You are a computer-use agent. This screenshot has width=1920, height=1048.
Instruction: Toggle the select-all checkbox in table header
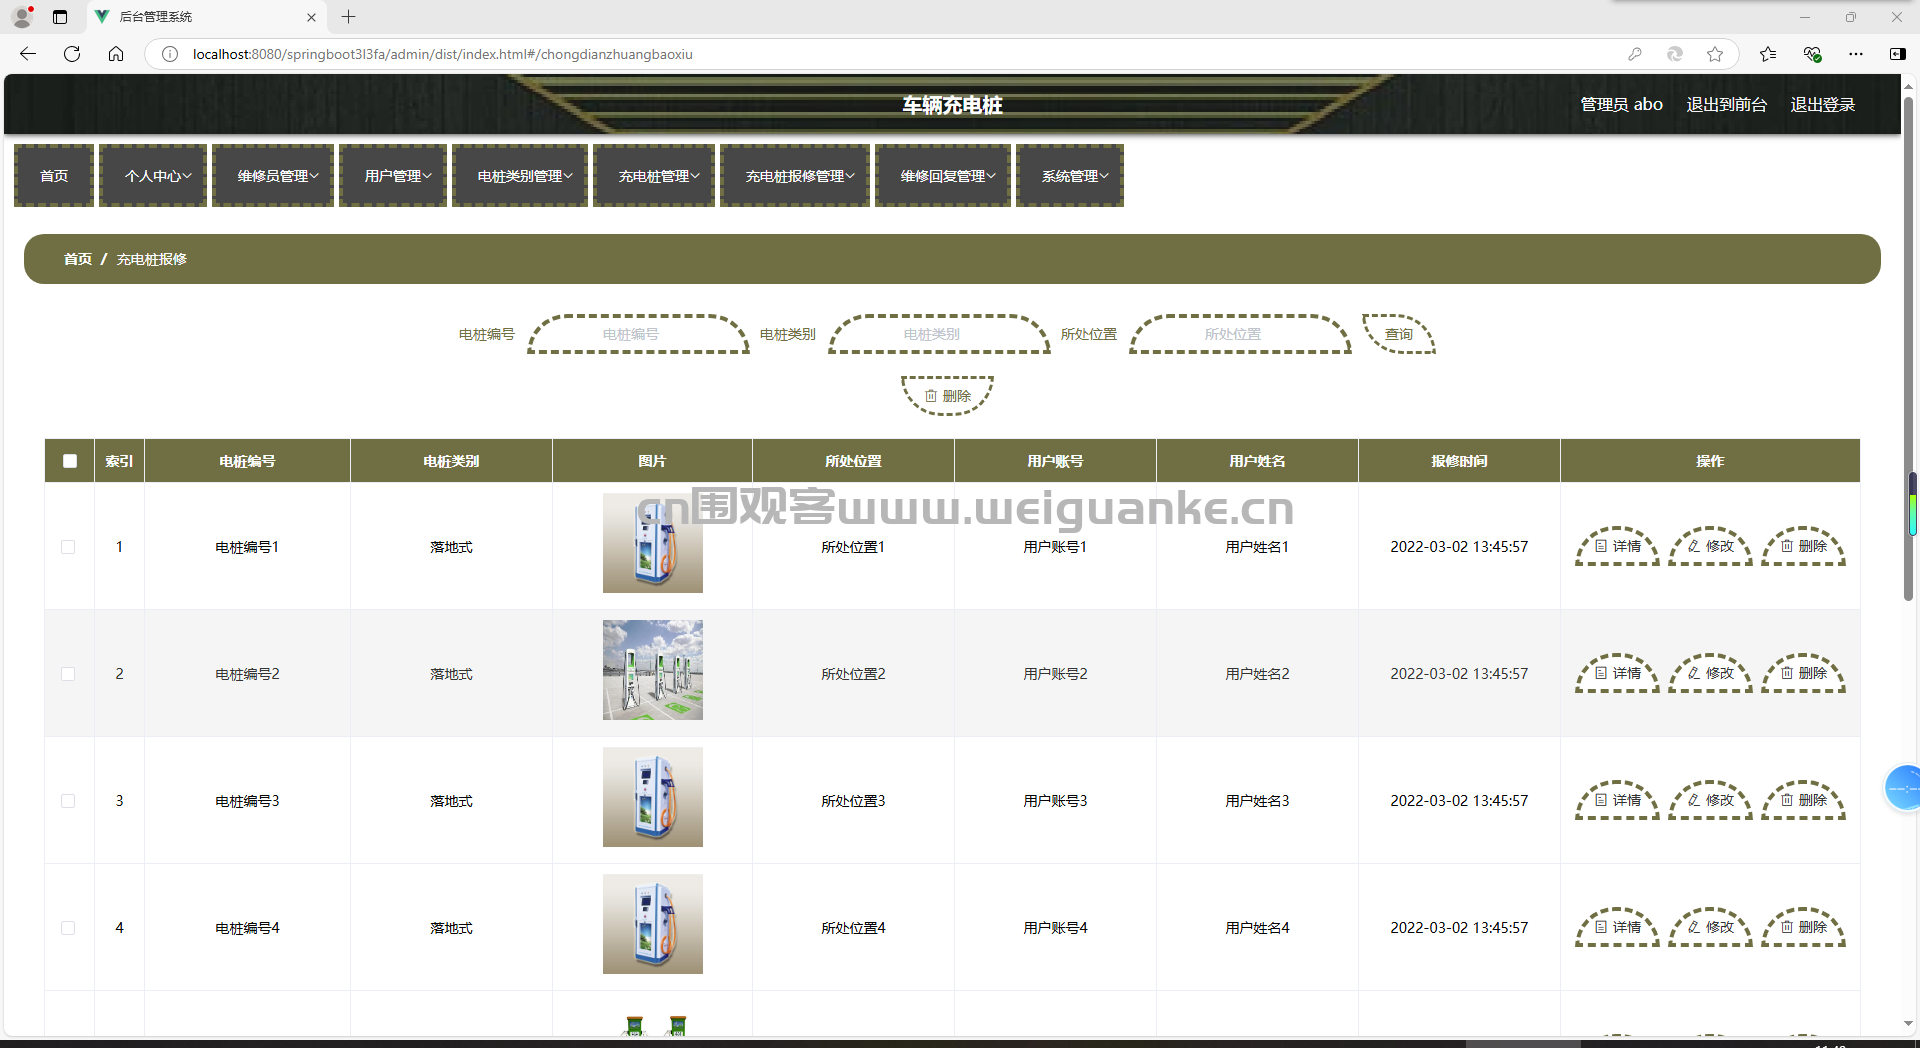click(x=70, y=461)
